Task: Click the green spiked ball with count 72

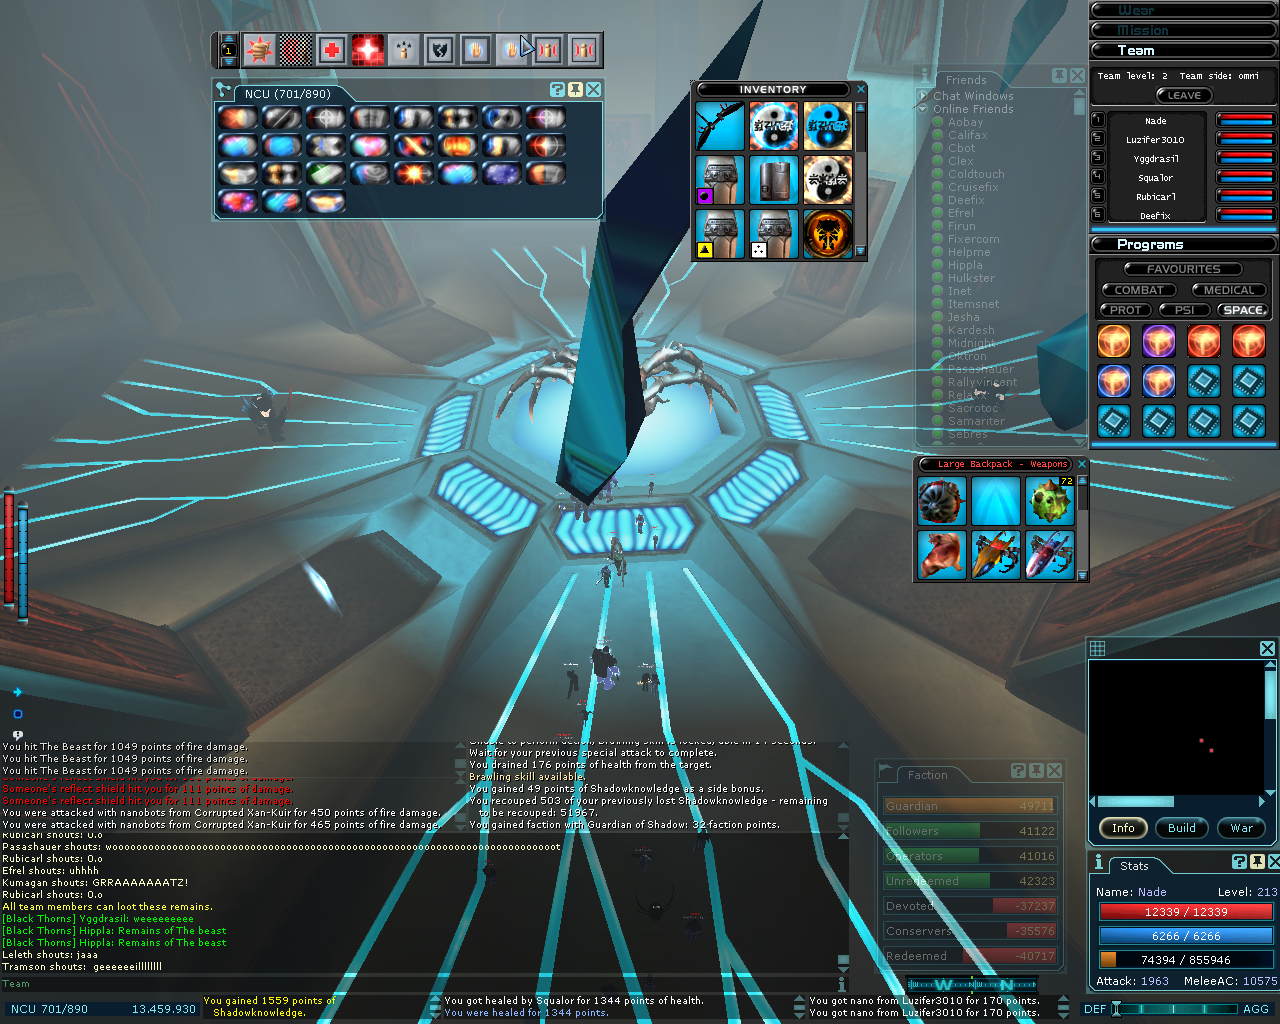Action: coord(1050,501)
